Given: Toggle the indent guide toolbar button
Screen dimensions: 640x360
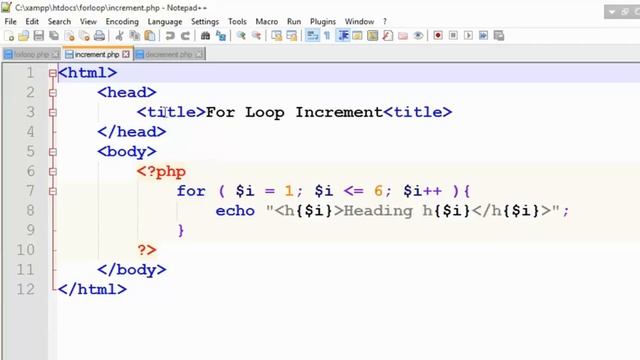Looking at the screenshot, I should pos(342,36).
